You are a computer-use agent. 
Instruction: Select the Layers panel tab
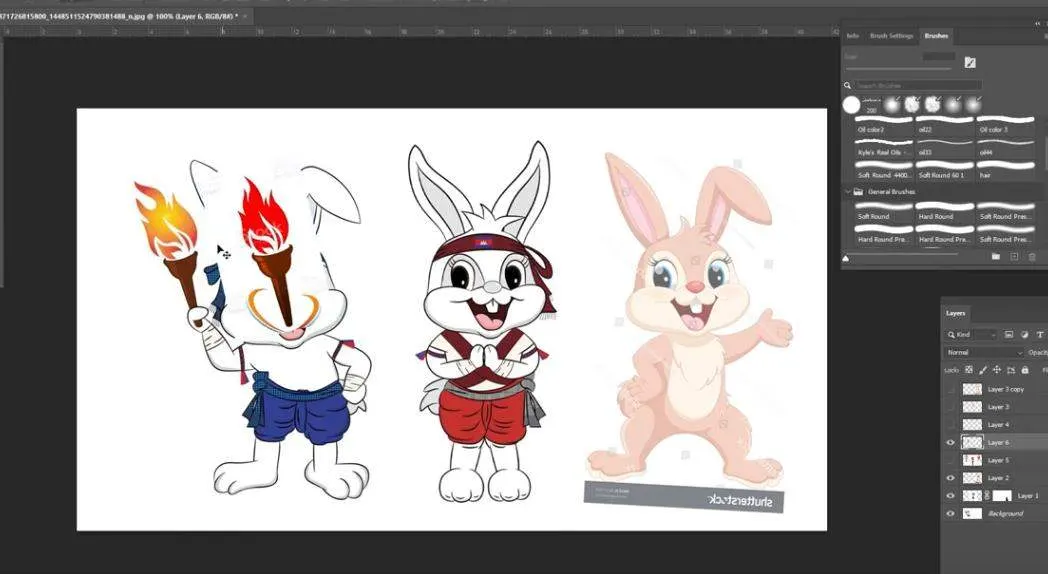tap(955, 313)
